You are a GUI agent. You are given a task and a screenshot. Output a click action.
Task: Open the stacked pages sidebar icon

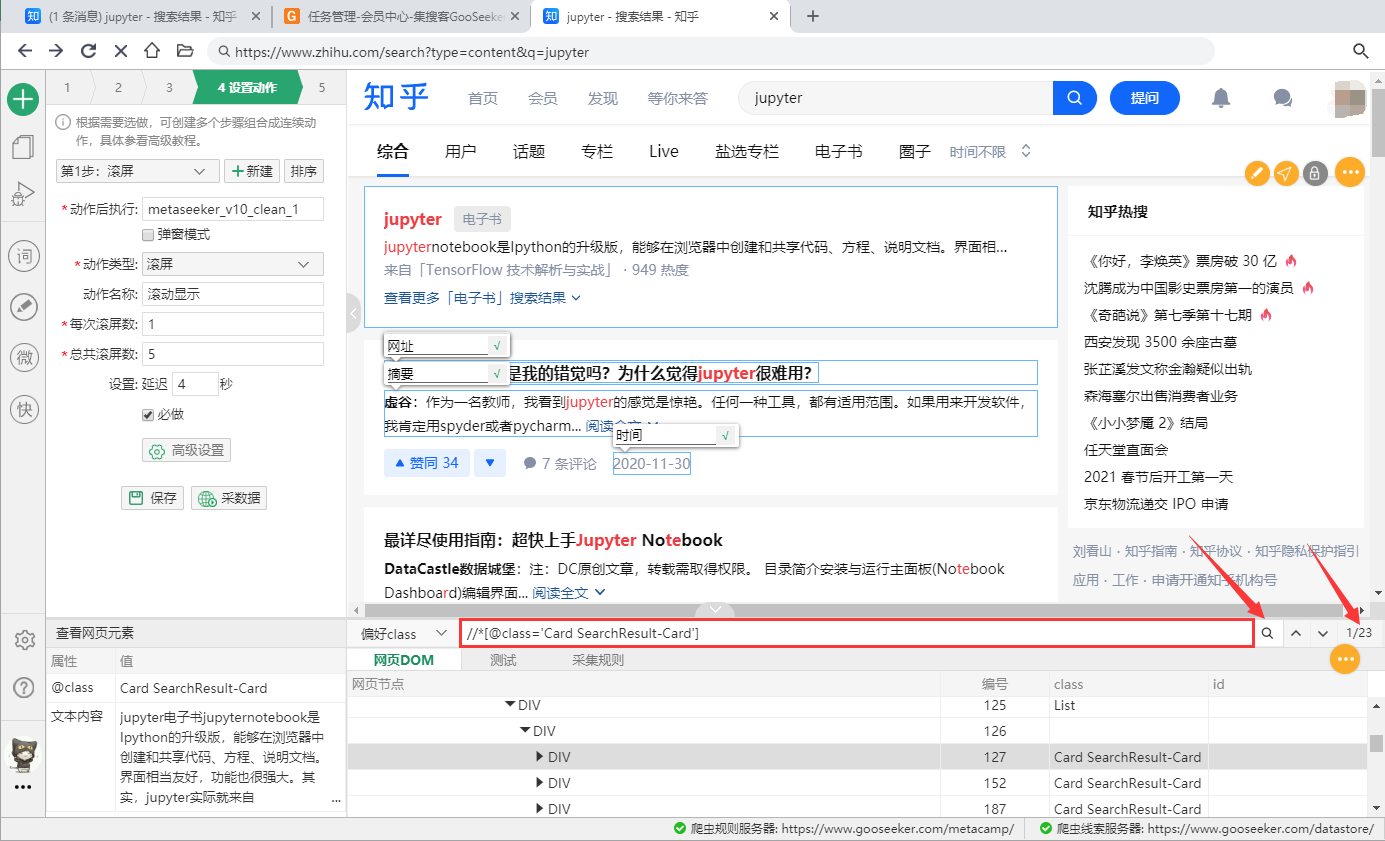[x=23, y=148]
